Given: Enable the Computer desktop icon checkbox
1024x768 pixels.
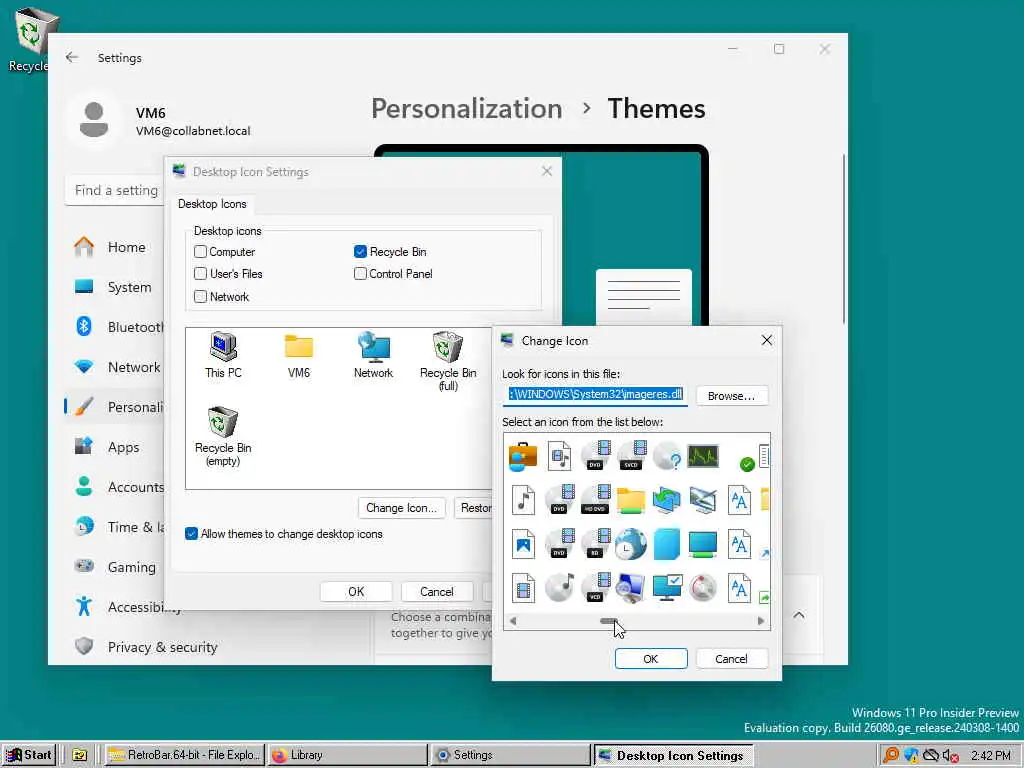Looking at the screenshot, I should coord(200,251).
